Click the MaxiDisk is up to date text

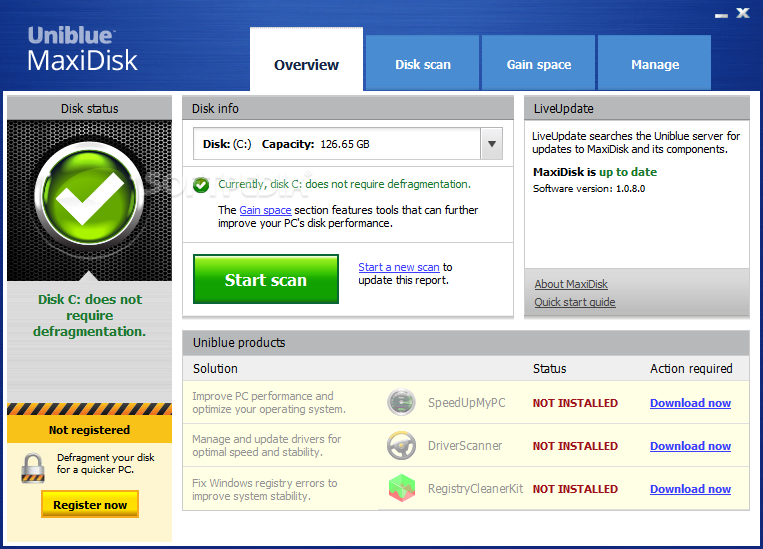pyautogui.click(x=595, y=172)
